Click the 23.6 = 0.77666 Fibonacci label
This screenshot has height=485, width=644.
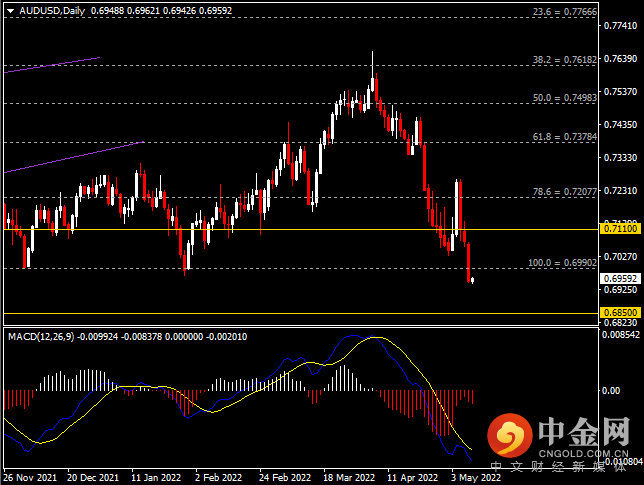coord(563,12)
